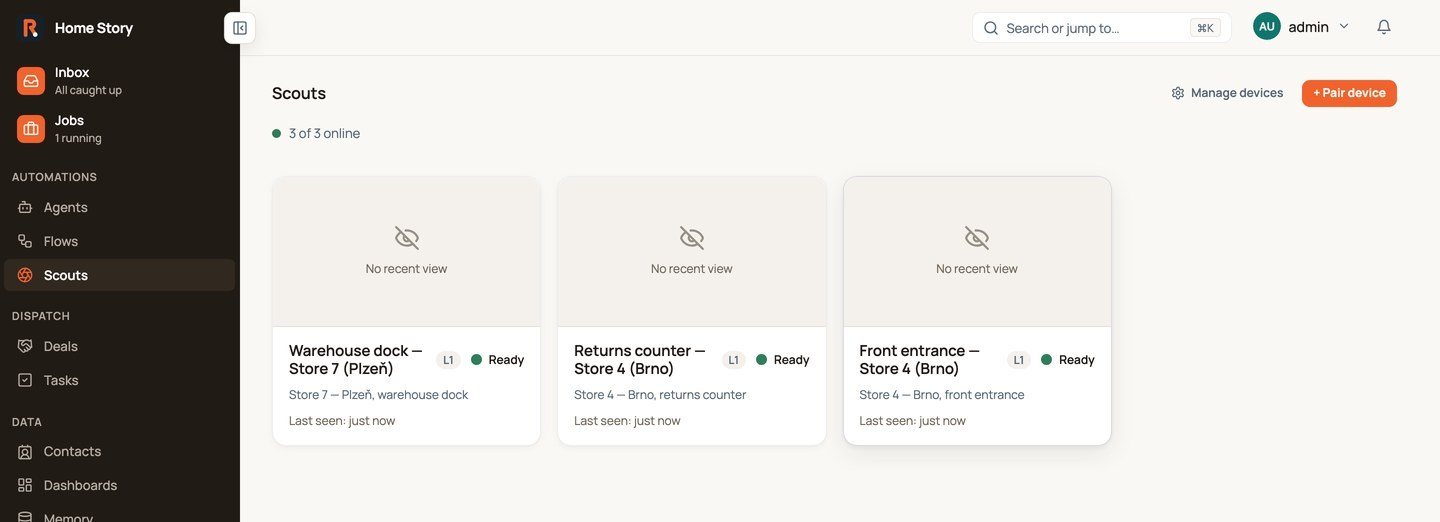This screenshot has height=522, width=1440.
Task: Open the Front entrance preview thumbnail
Action: click(x=977, y=252)
